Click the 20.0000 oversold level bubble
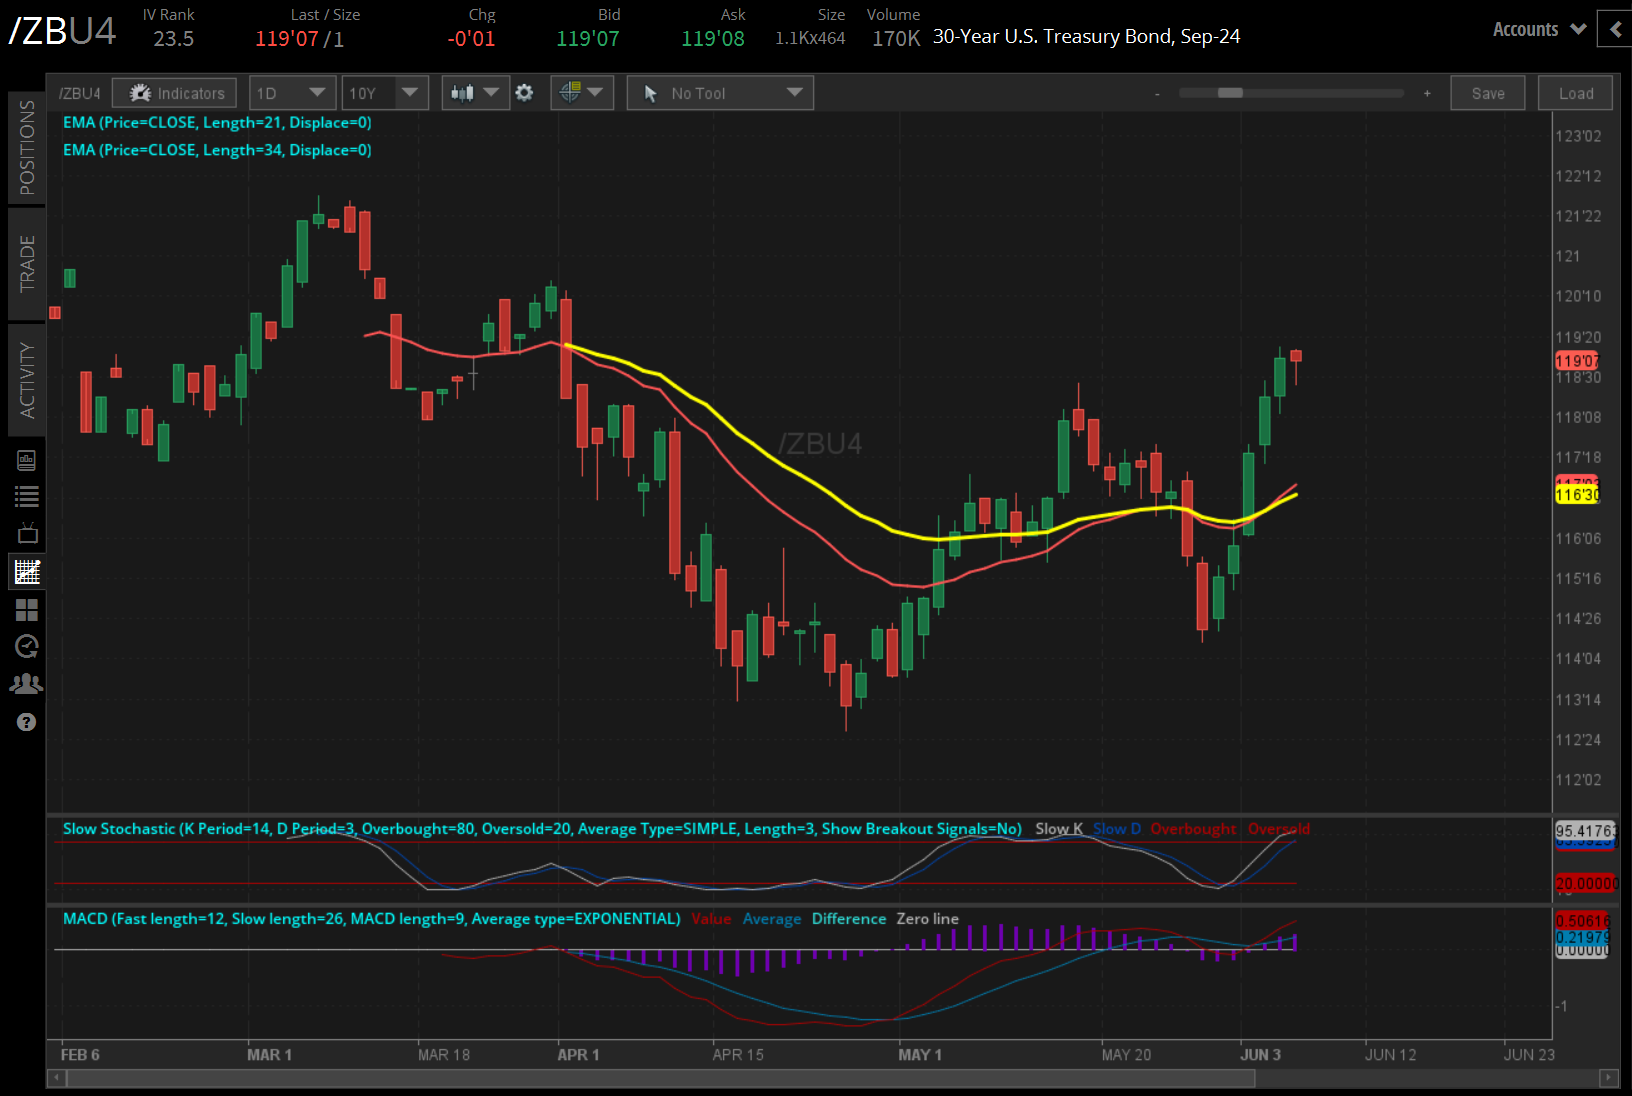1632x1096 pixels. pos(1585,884)
